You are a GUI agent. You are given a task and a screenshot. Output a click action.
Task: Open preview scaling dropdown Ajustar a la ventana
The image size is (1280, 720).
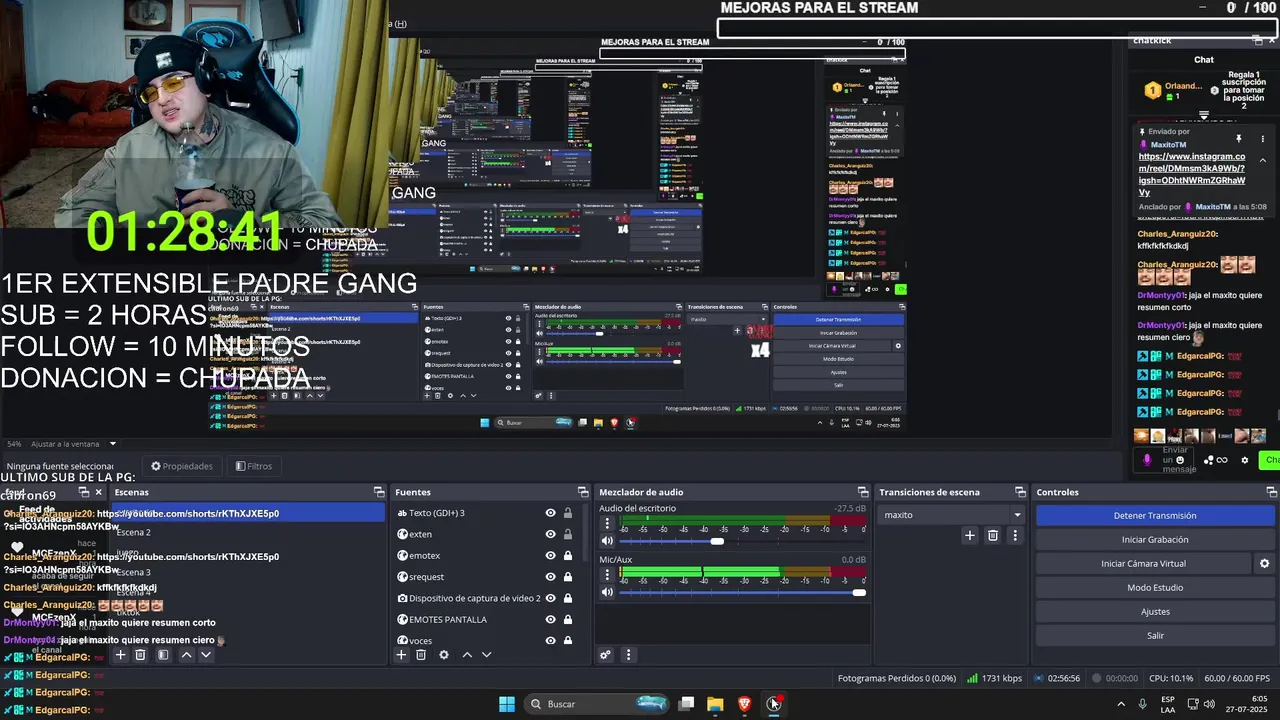pyautogui.click(x=73, y=444)
